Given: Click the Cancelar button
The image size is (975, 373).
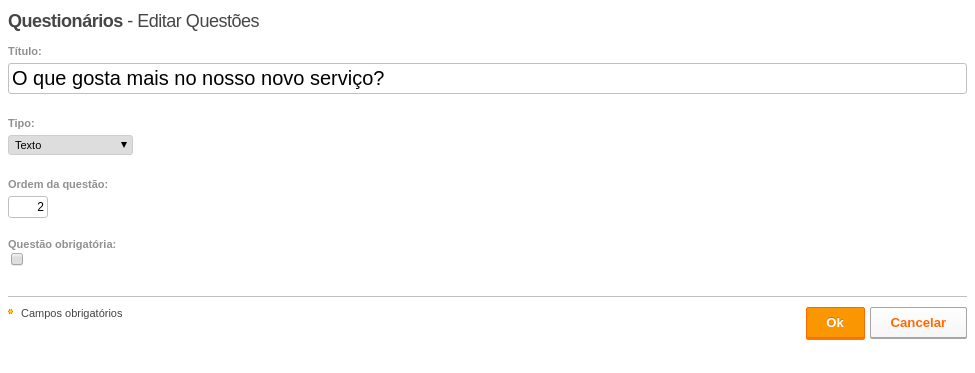Looking at the screenshot, I should point(918,323).
